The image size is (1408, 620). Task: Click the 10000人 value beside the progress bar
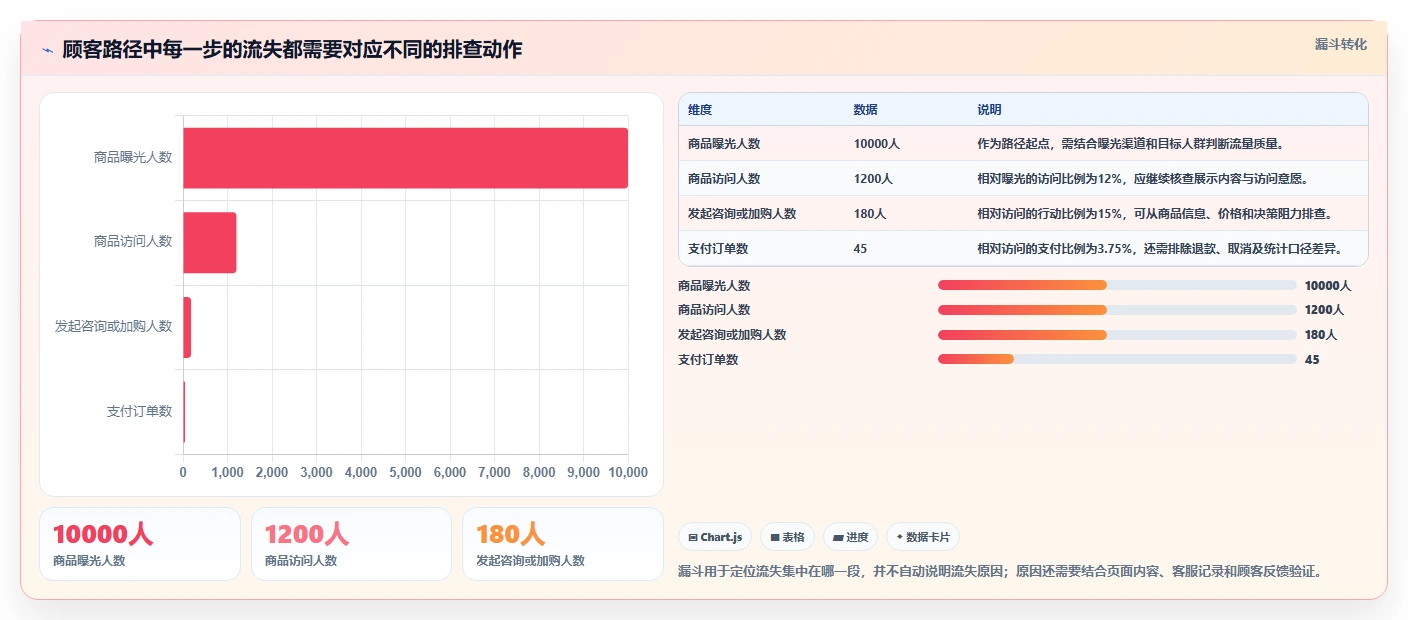pos(1328,285)
